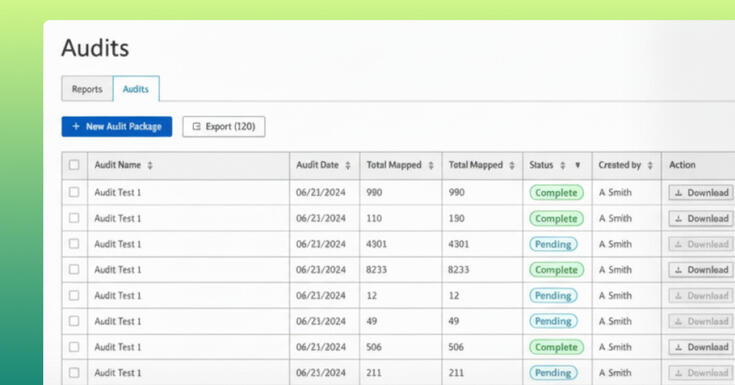Click the Complete badge in the 110 row
The width and height of the screenshot is (735, 385).
[556, 219]
